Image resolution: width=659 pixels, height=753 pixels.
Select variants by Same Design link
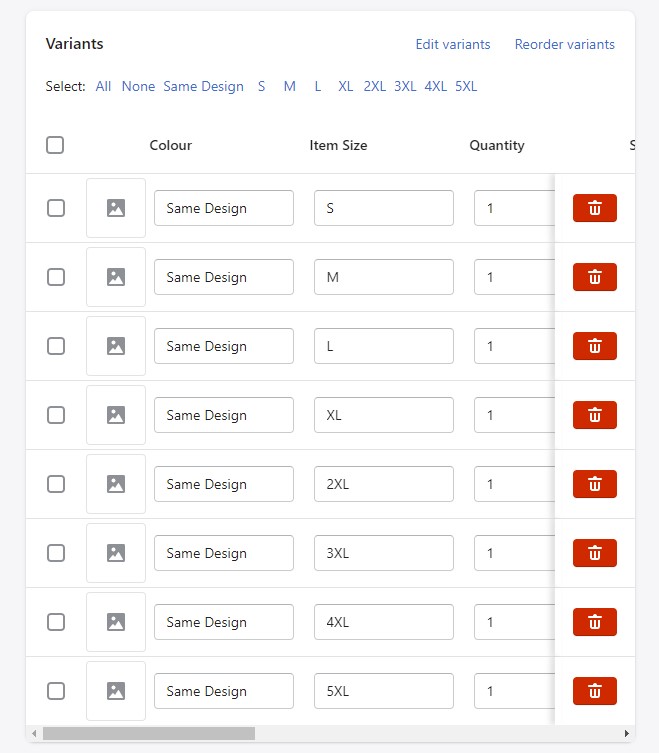coord(204,86)
